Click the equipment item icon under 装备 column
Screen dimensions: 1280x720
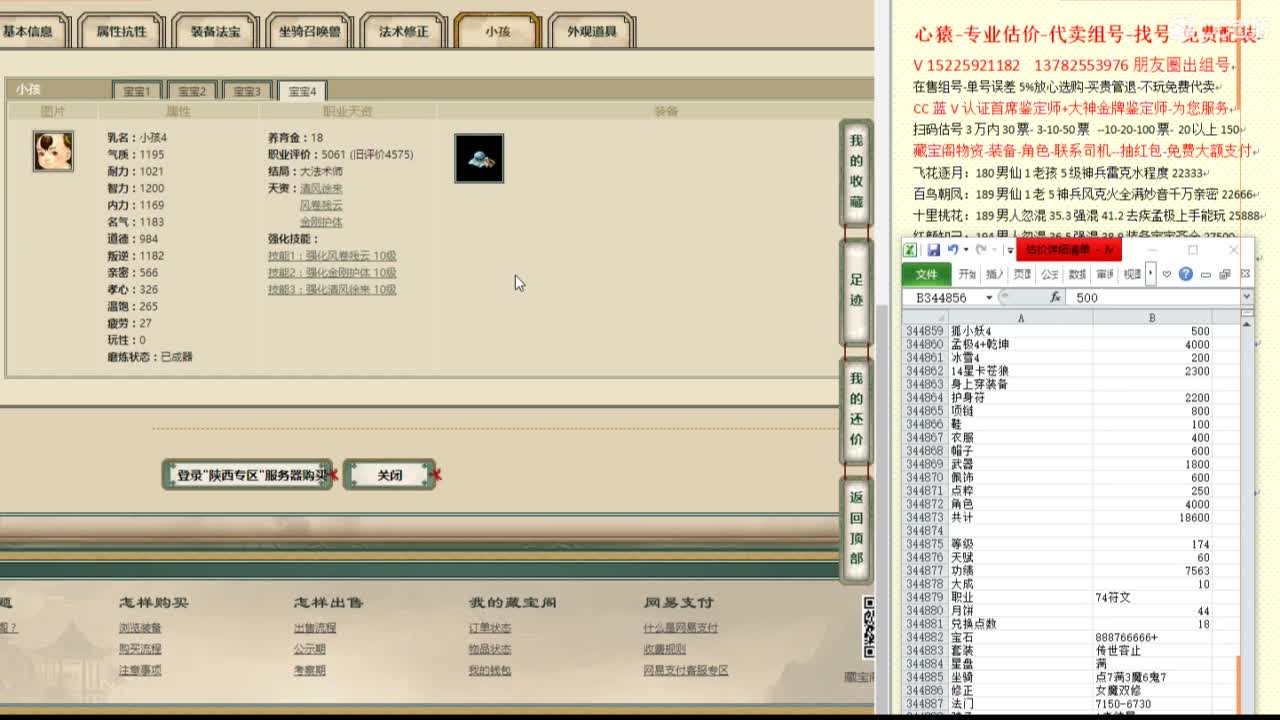pos(479,158)
